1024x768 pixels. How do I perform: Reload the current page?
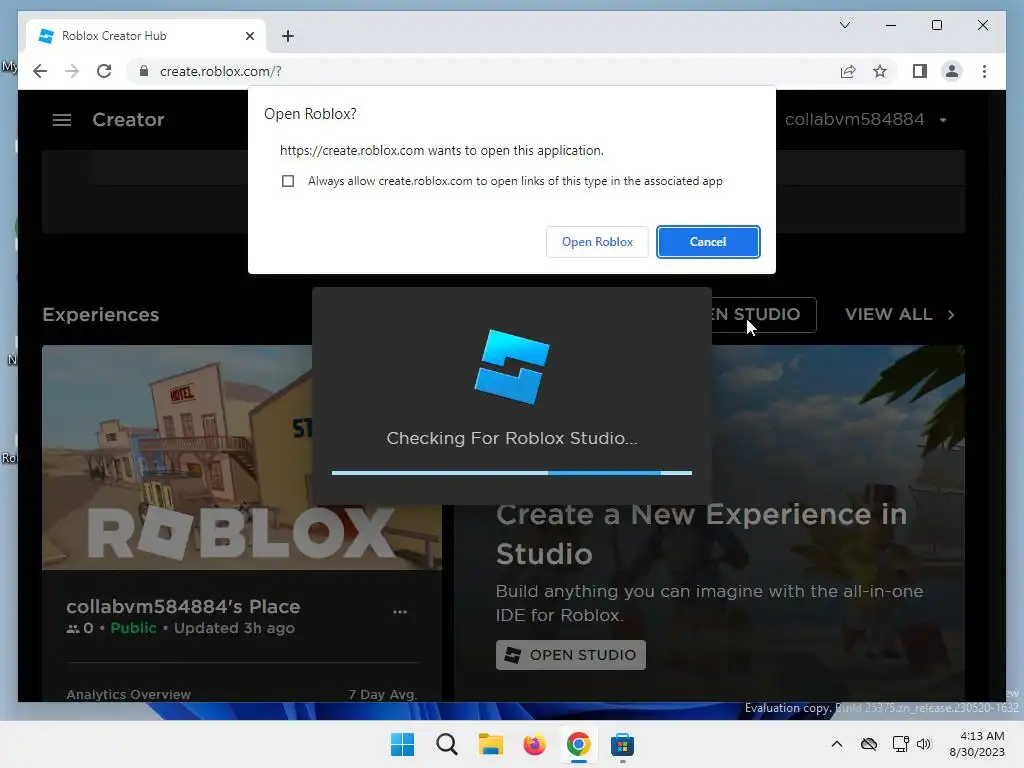point(104,71)
